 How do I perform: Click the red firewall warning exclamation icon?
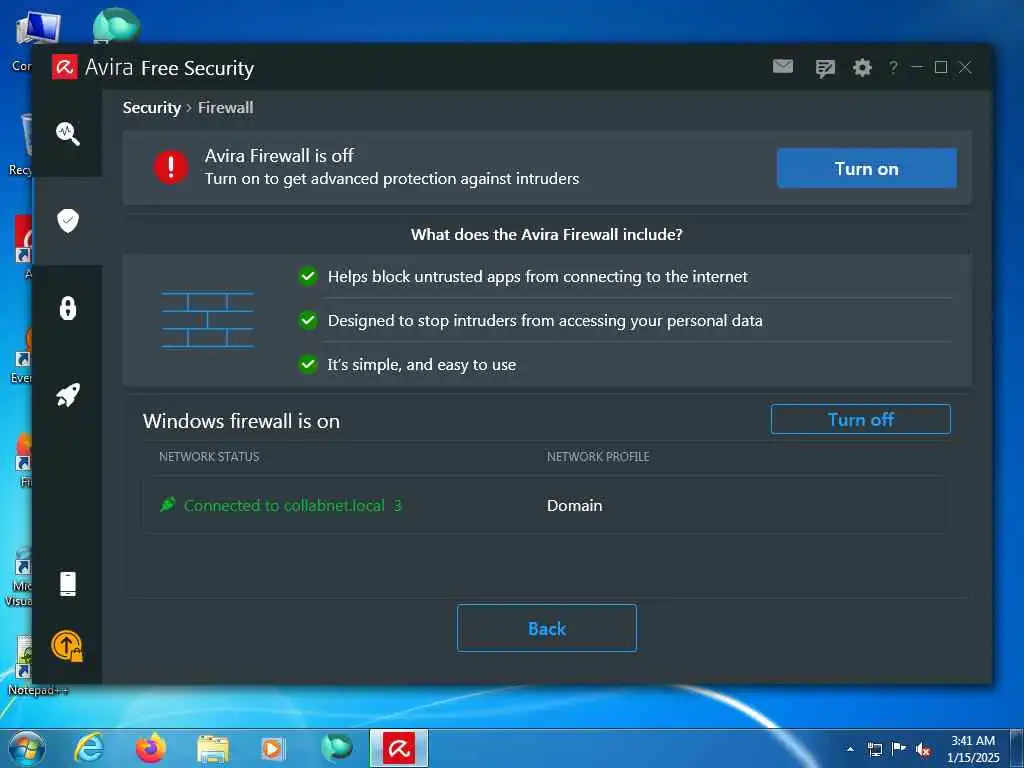[x=170, y=167]
